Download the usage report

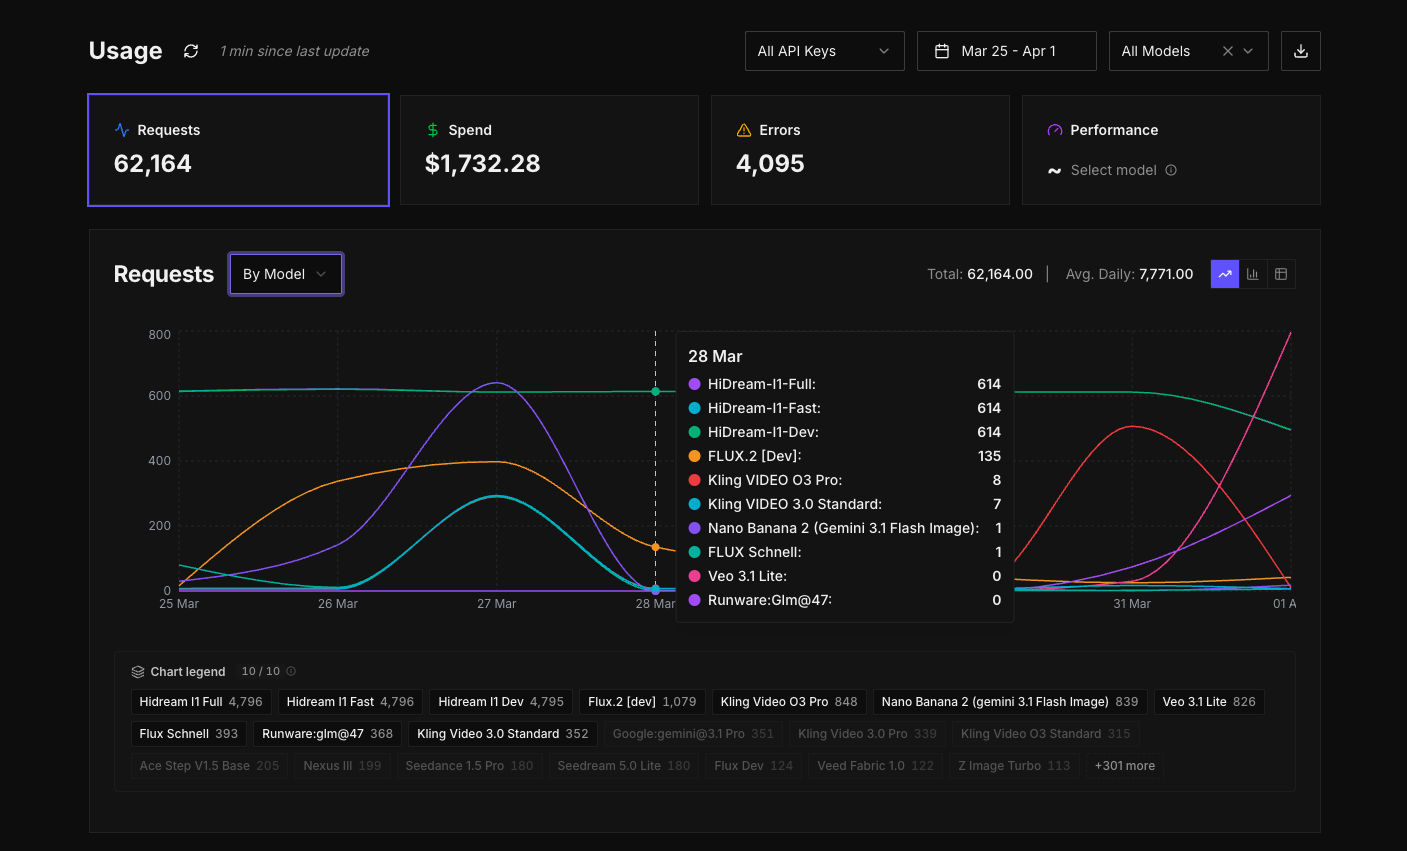click(1300, 51)
